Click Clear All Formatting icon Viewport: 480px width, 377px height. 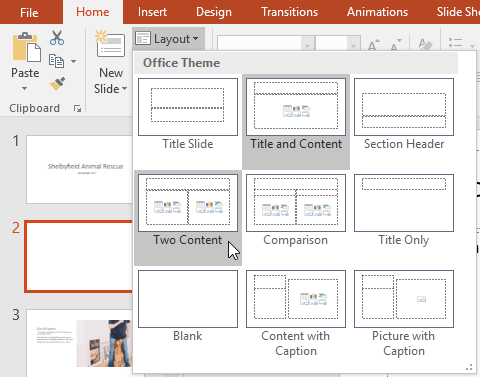pos(425,44)
